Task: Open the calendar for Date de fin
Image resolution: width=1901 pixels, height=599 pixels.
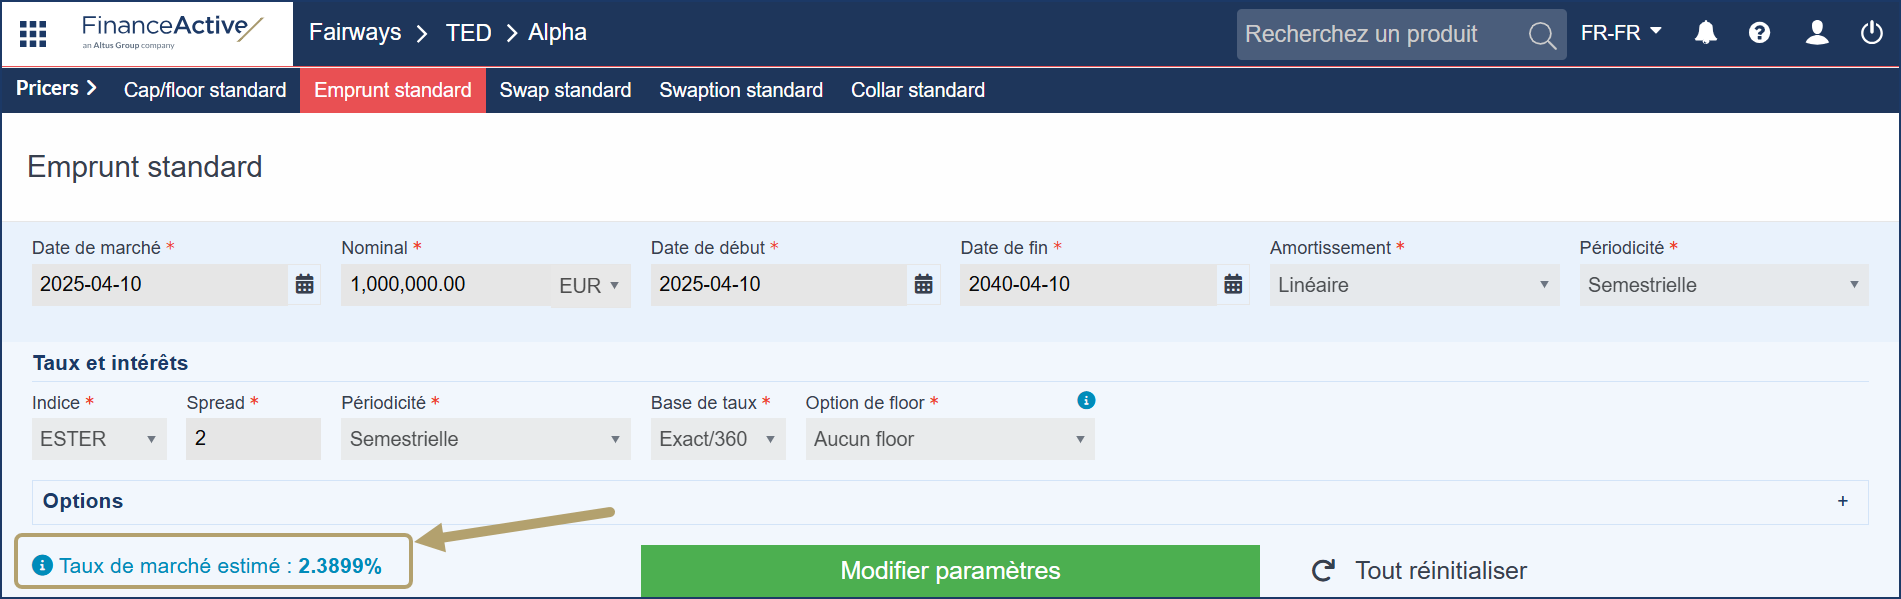Action: click(x=1233, y=284)
